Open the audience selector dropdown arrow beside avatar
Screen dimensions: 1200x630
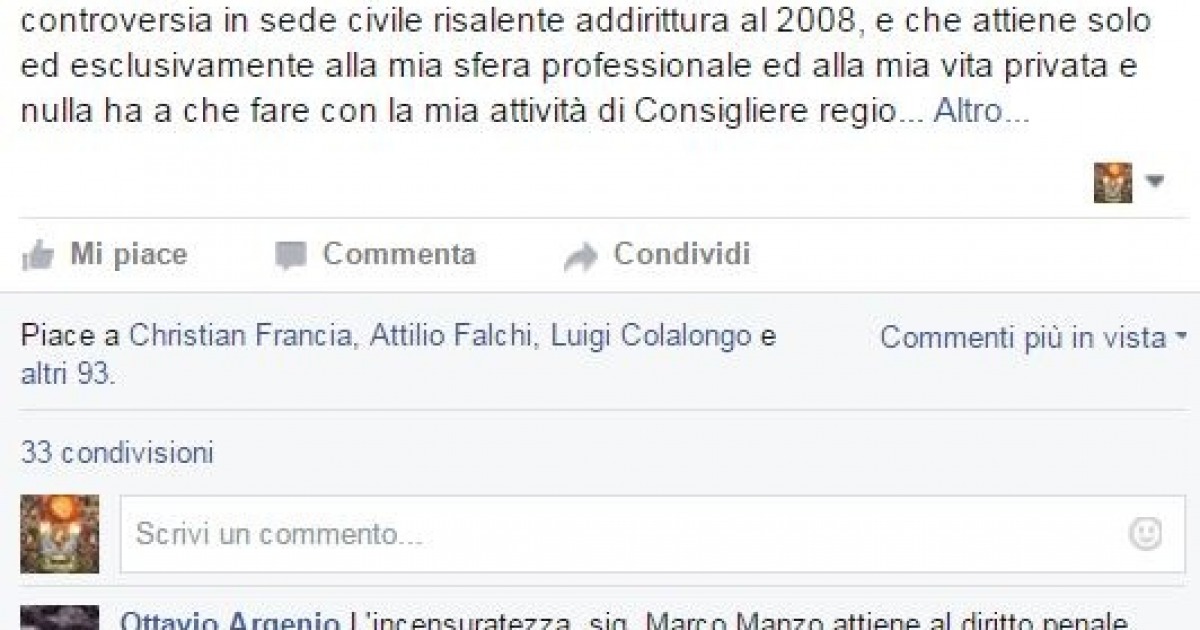point(1155,182)
